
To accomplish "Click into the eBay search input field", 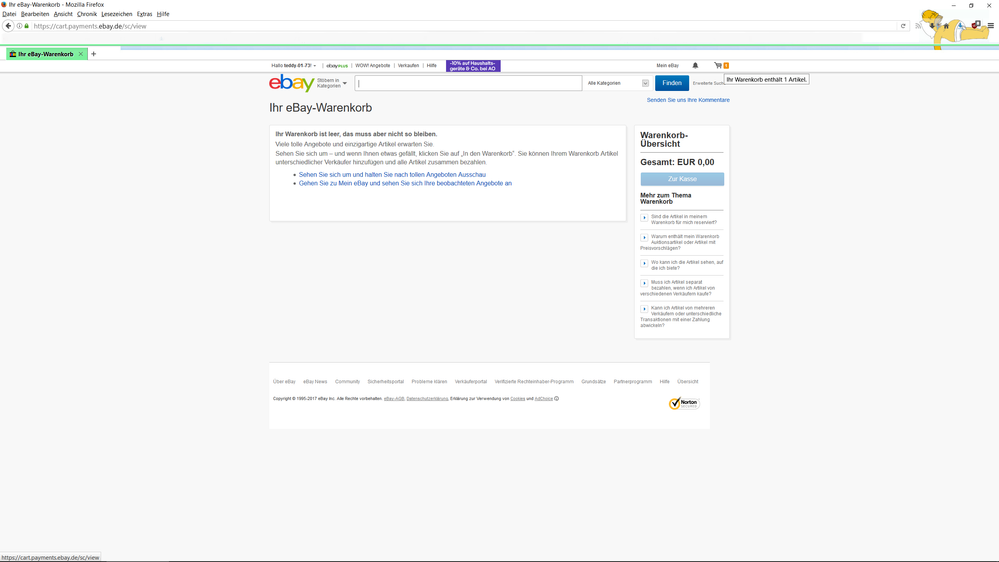I will tap(468, 83).
